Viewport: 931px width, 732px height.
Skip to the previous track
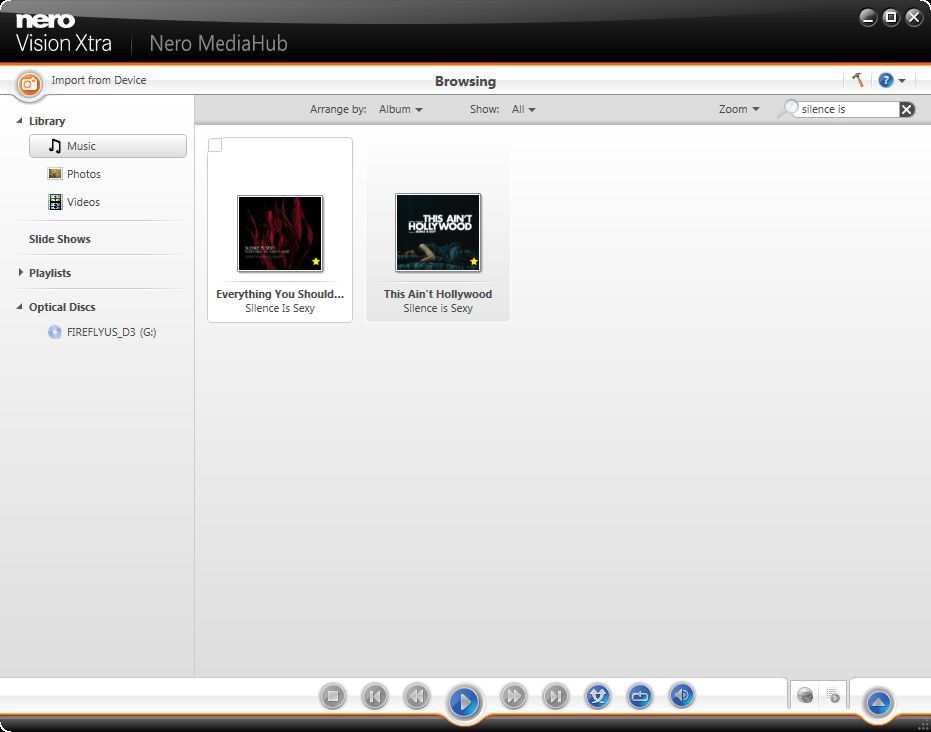(375, 696)
